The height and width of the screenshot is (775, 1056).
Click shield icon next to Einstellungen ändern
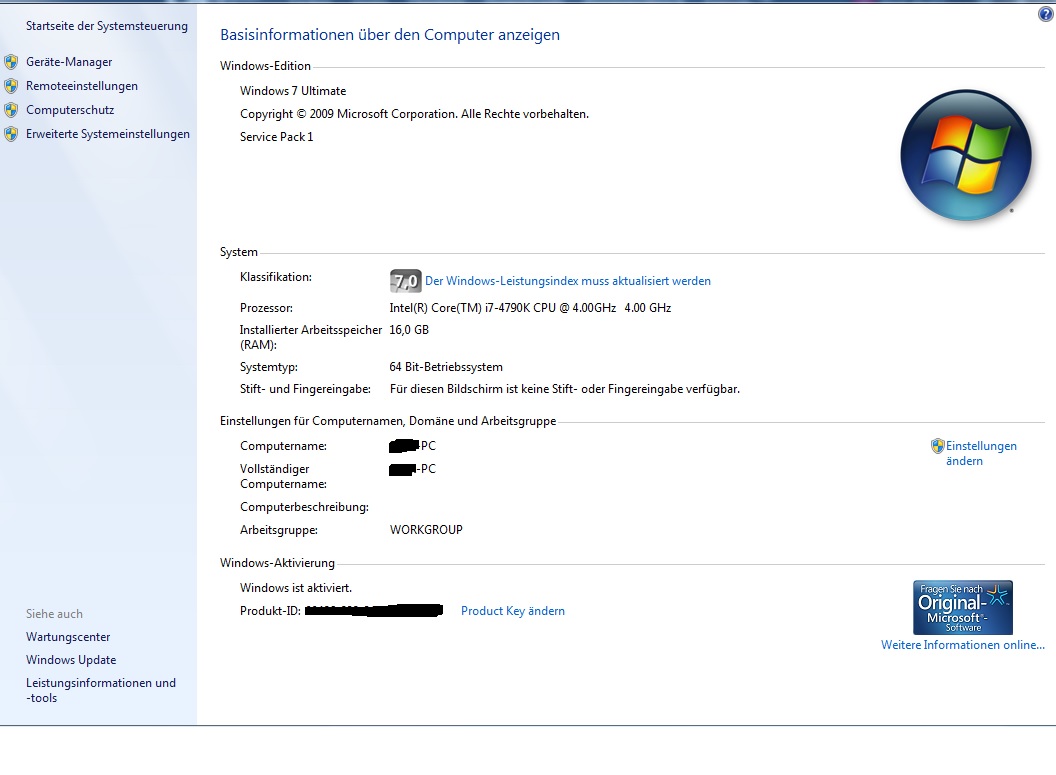pyautogui.click(x=937, y=446)
